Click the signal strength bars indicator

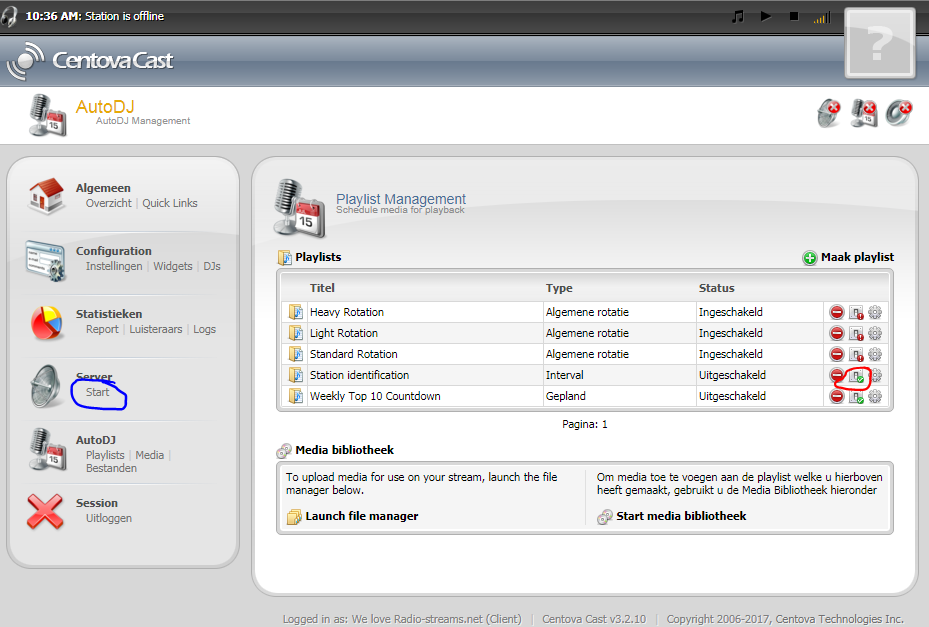[821, 17]
